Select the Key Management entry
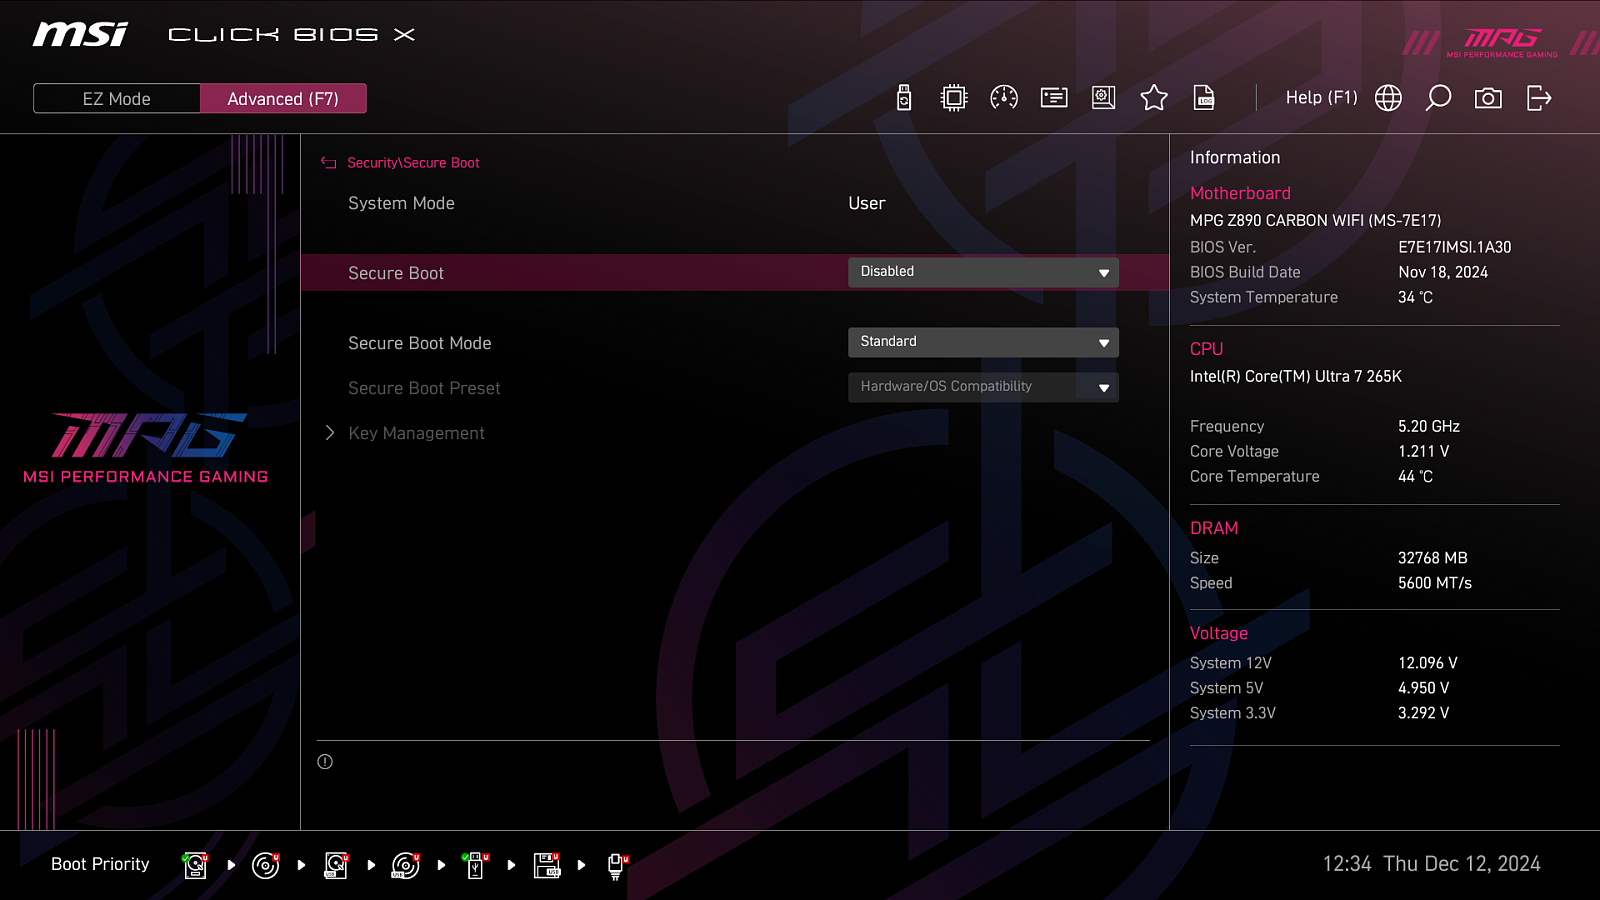Image resolution: width=1600 pixels, height=900 pixels. click(416, 433)
